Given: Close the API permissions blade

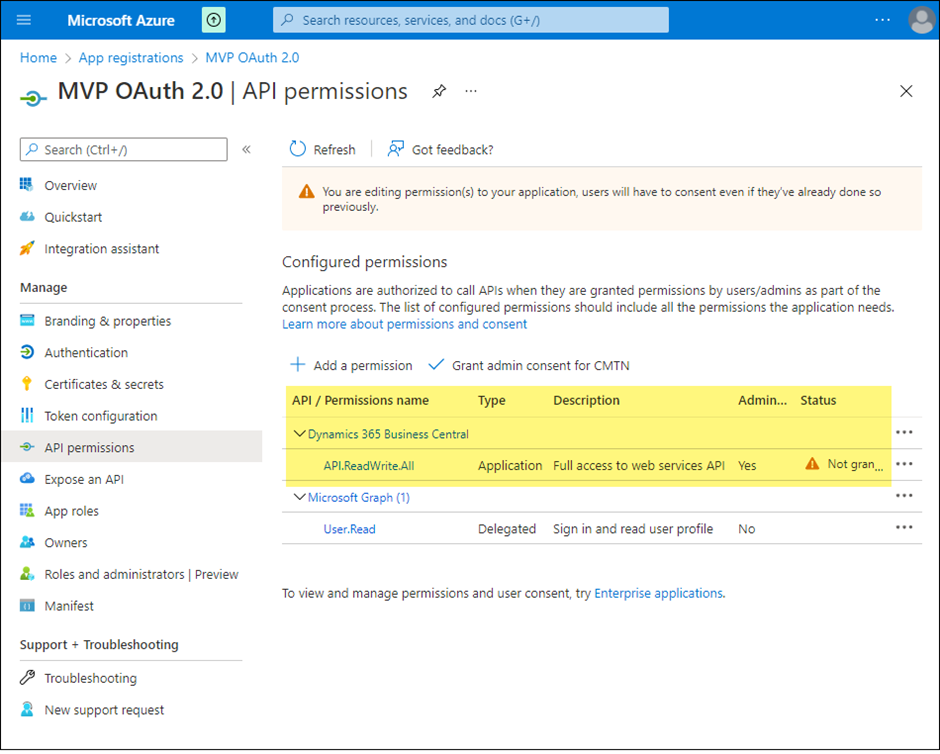Looking at the screenshot, I should (x=906, y=91).
